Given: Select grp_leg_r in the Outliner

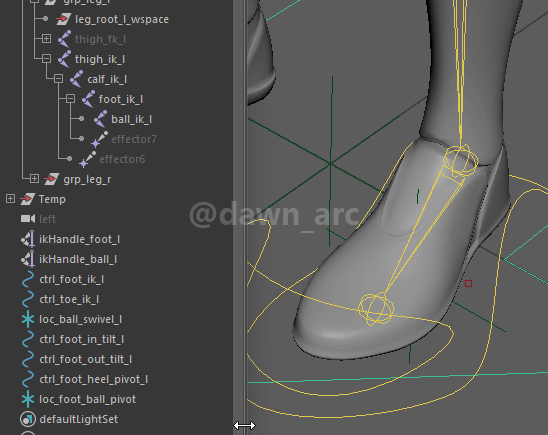Looking at the screenshot, I should 87,180.
